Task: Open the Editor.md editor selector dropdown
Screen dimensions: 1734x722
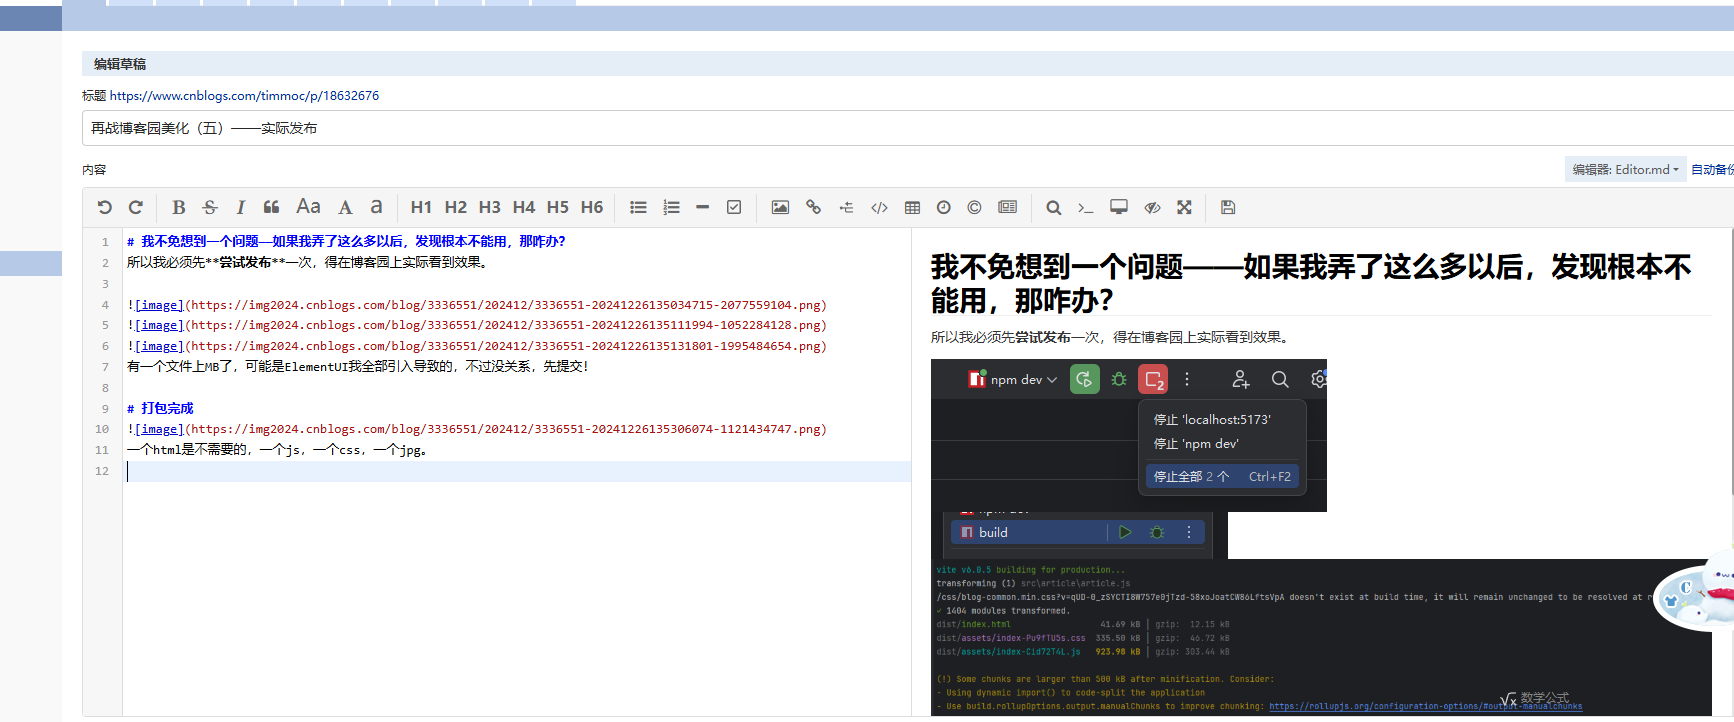Action: click(x=1625, y=169)
